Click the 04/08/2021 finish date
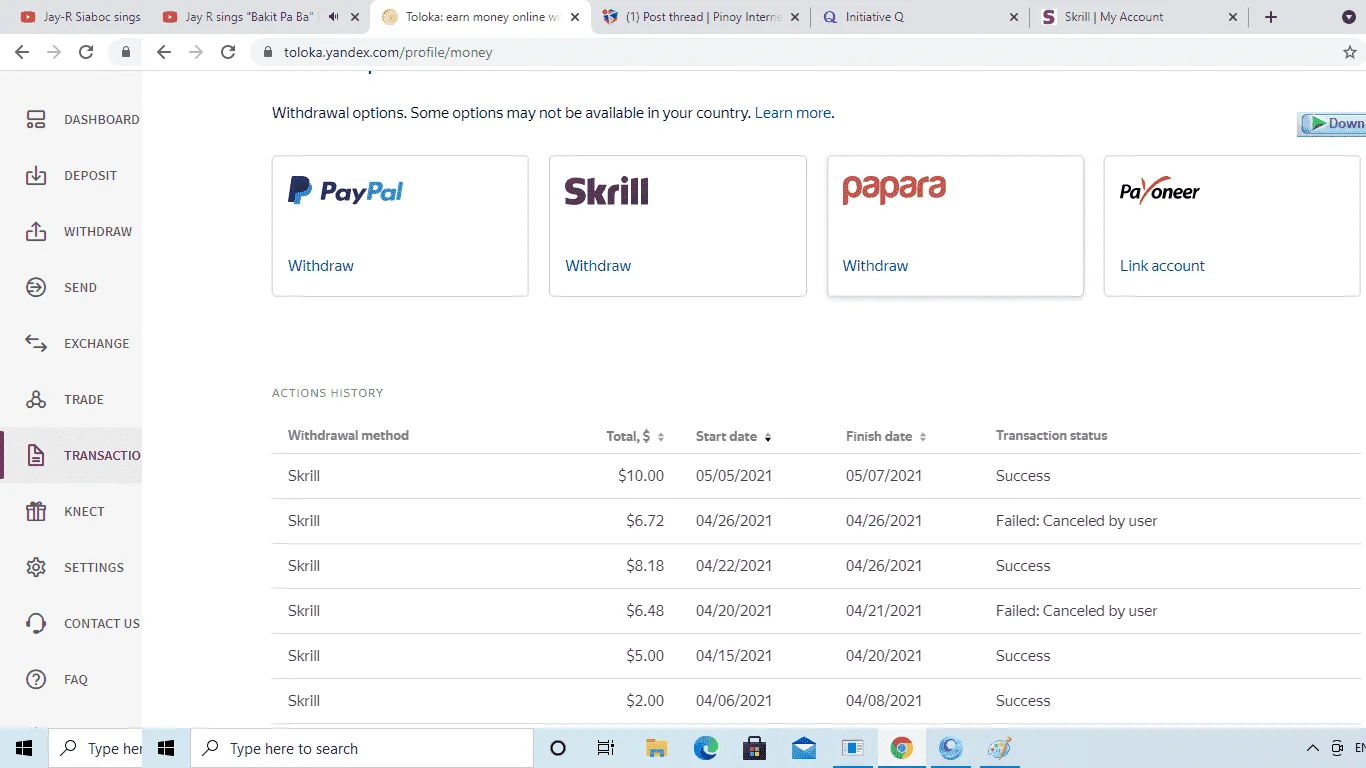Screen dimensions: 1366x768 click(884, 701)
